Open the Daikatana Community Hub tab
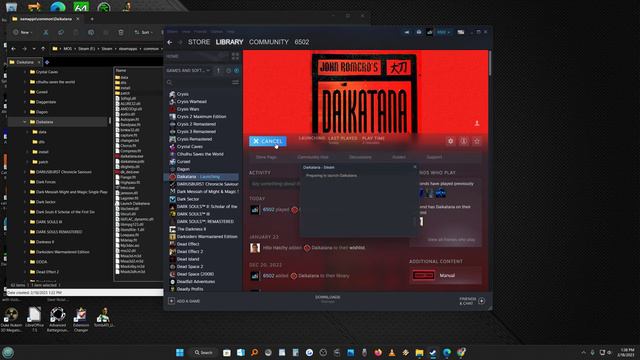The width and height of the screenshot is (640, 360). coord(313,157)
